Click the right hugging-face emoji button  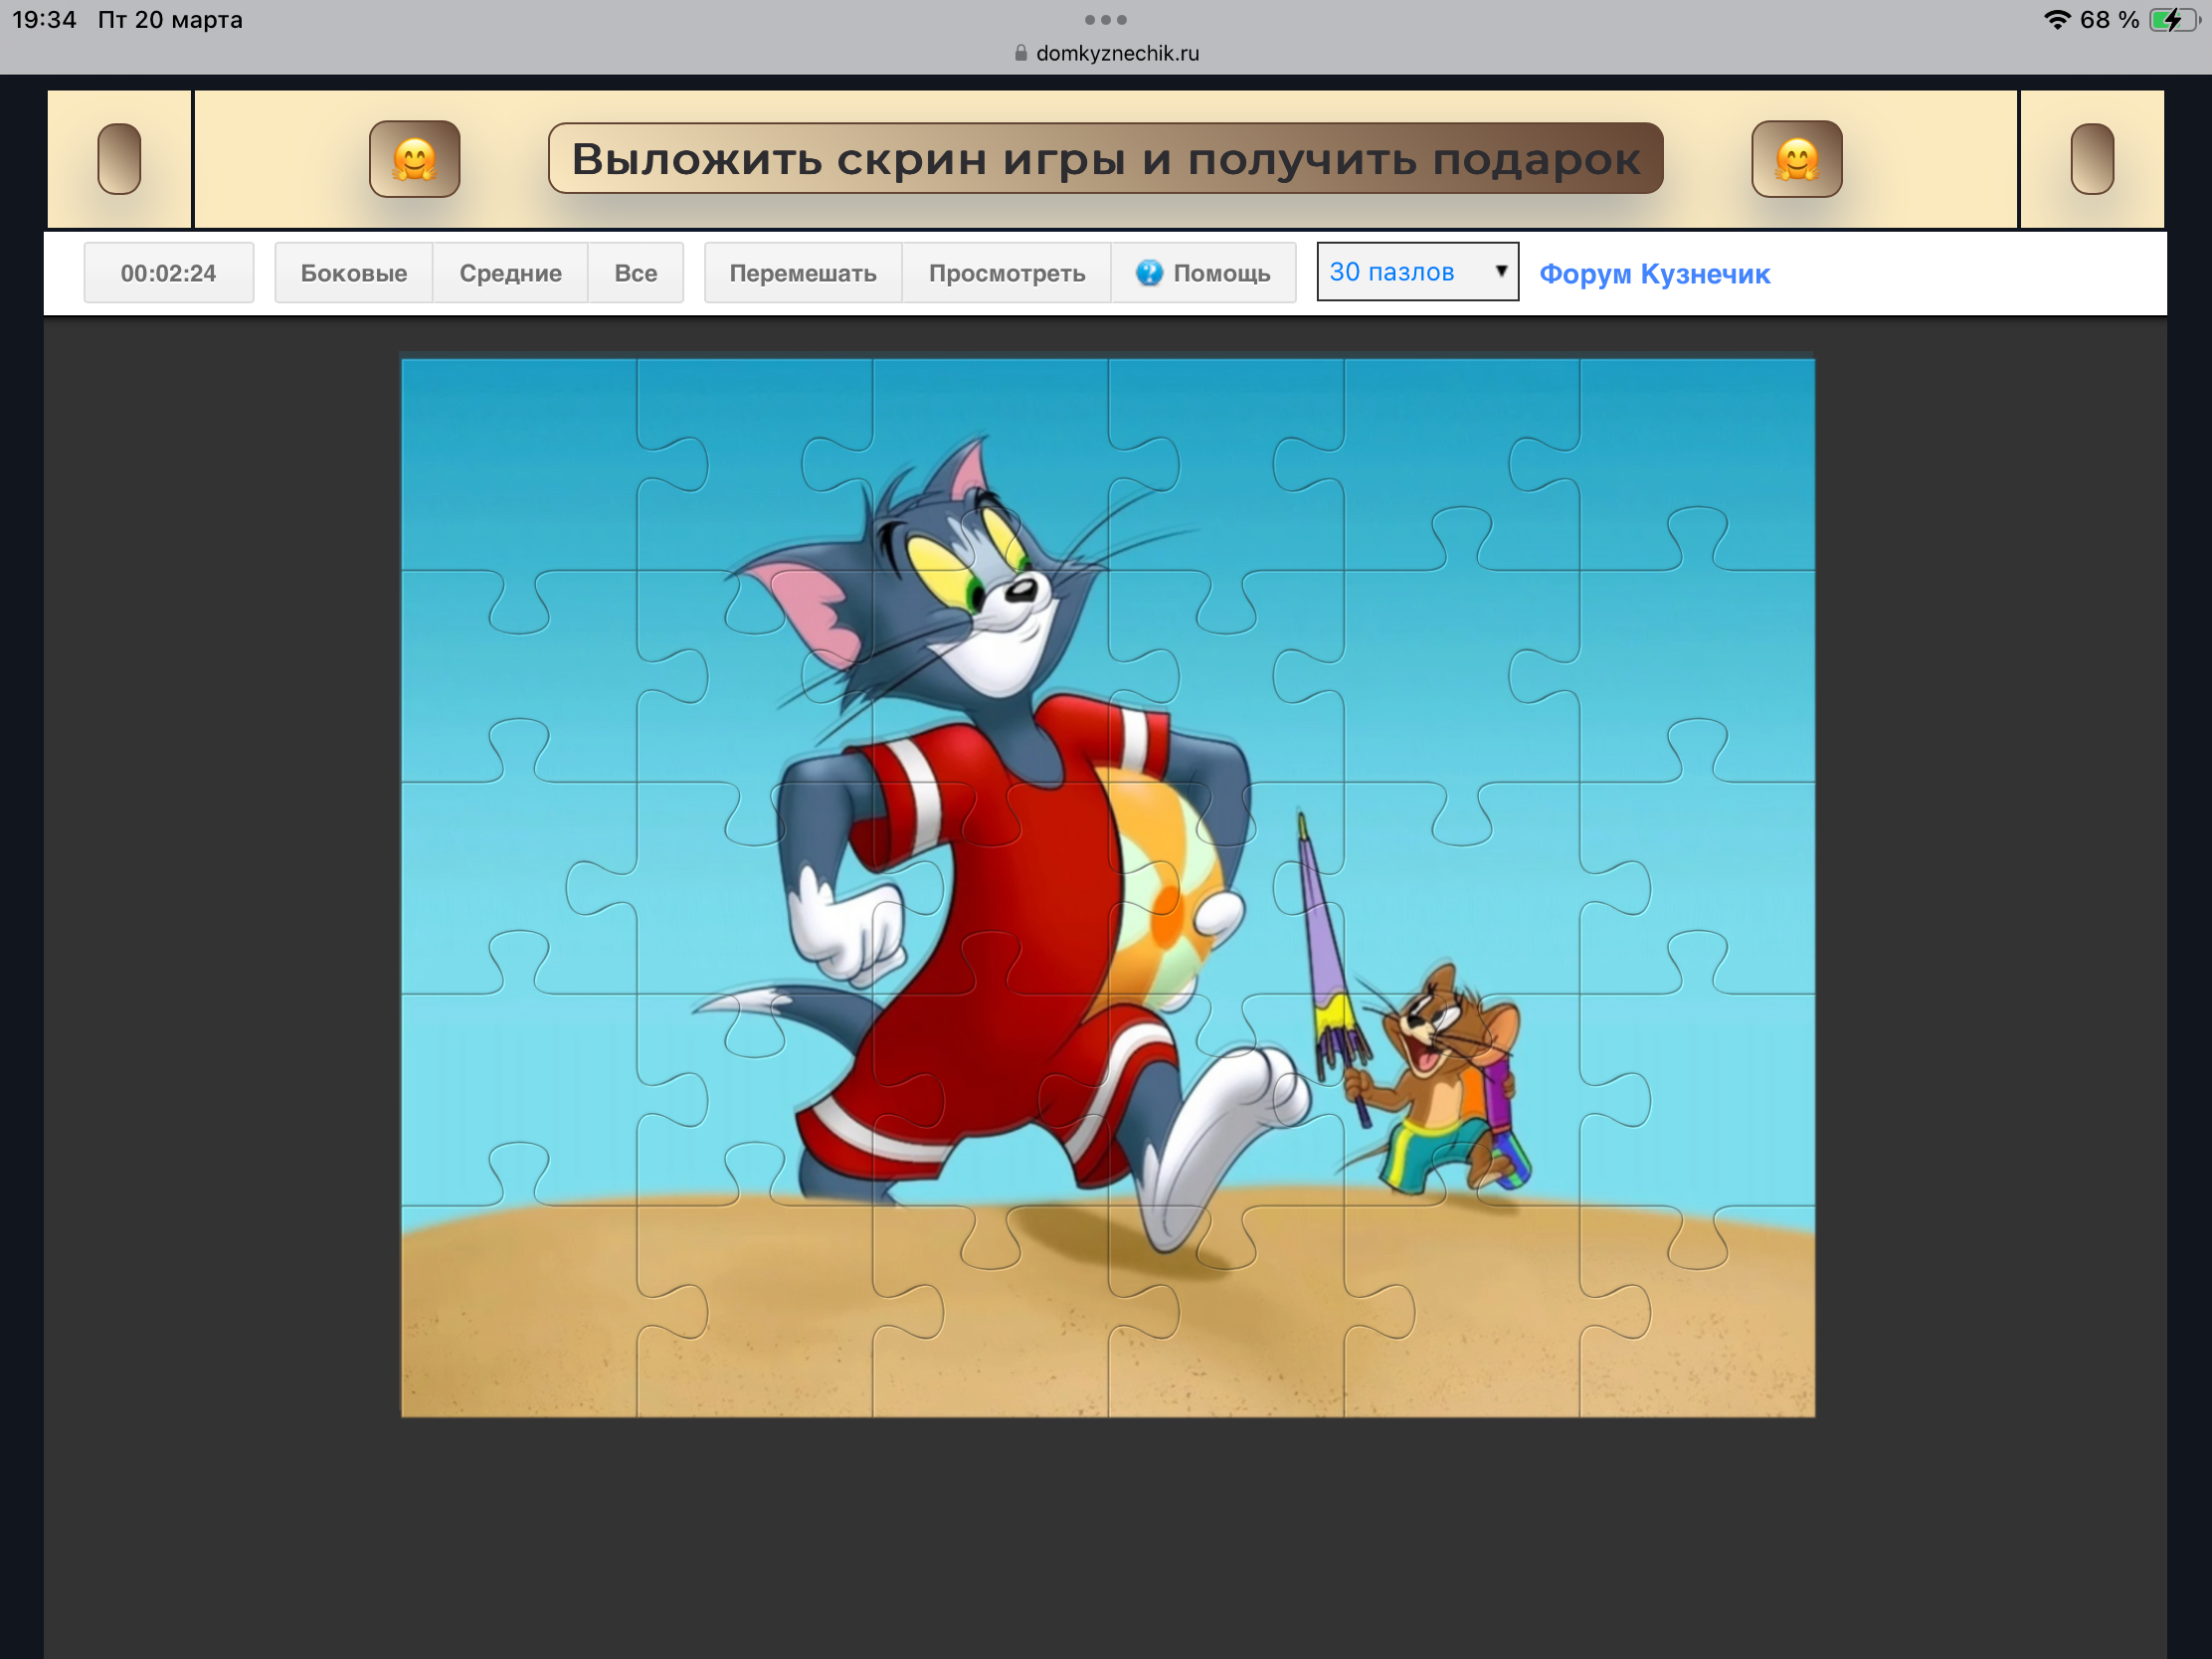[x=1796, y=159]
